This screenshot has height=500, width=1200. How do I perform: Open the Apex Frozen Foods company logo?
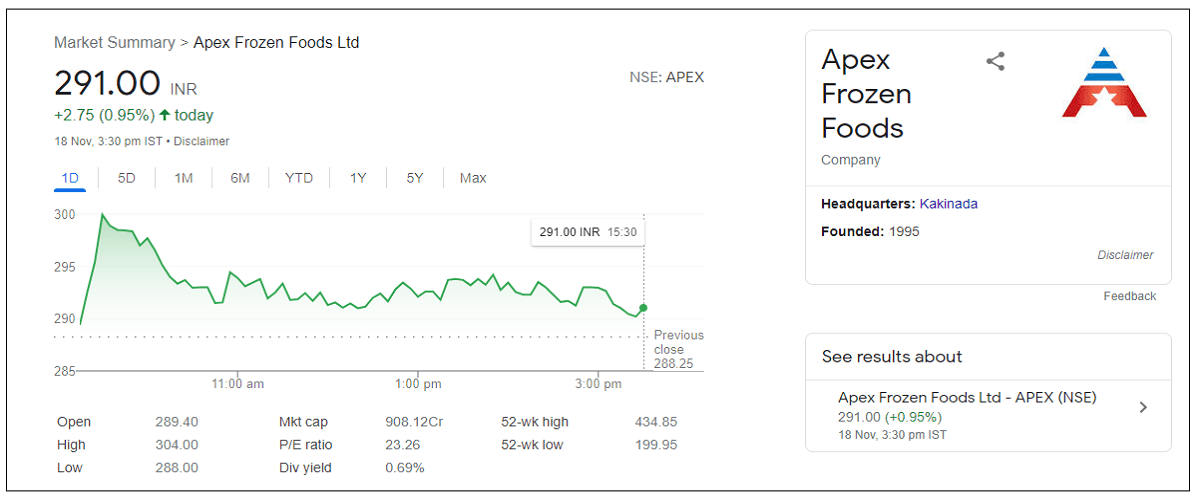pyautogui.click(x=1105, y=82)
